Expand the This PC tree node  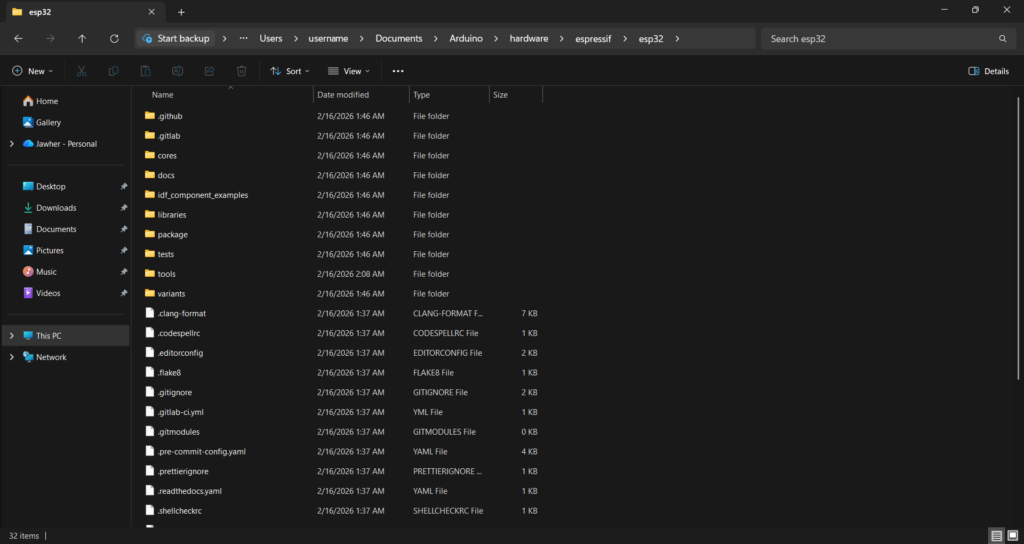click(12, 336)
